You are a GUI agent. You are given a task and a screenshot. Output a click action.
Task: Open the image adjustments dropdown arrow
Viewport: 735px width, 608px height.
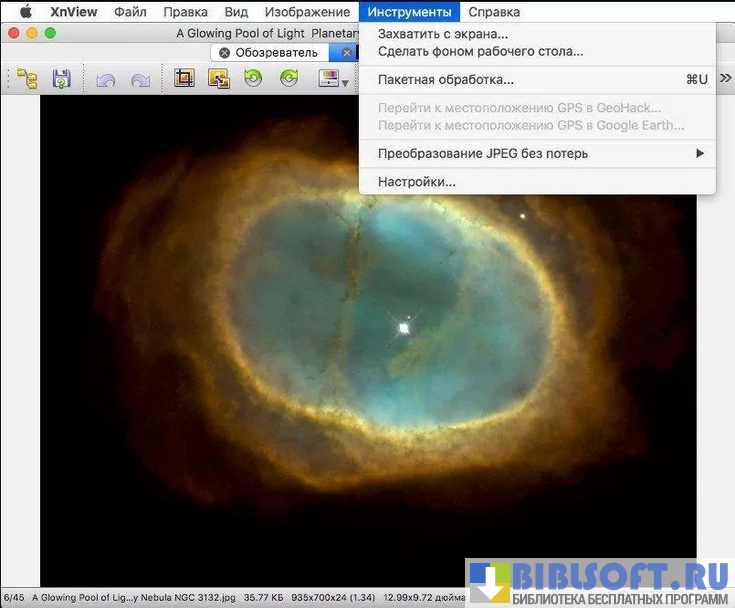[x=345, y=82]
